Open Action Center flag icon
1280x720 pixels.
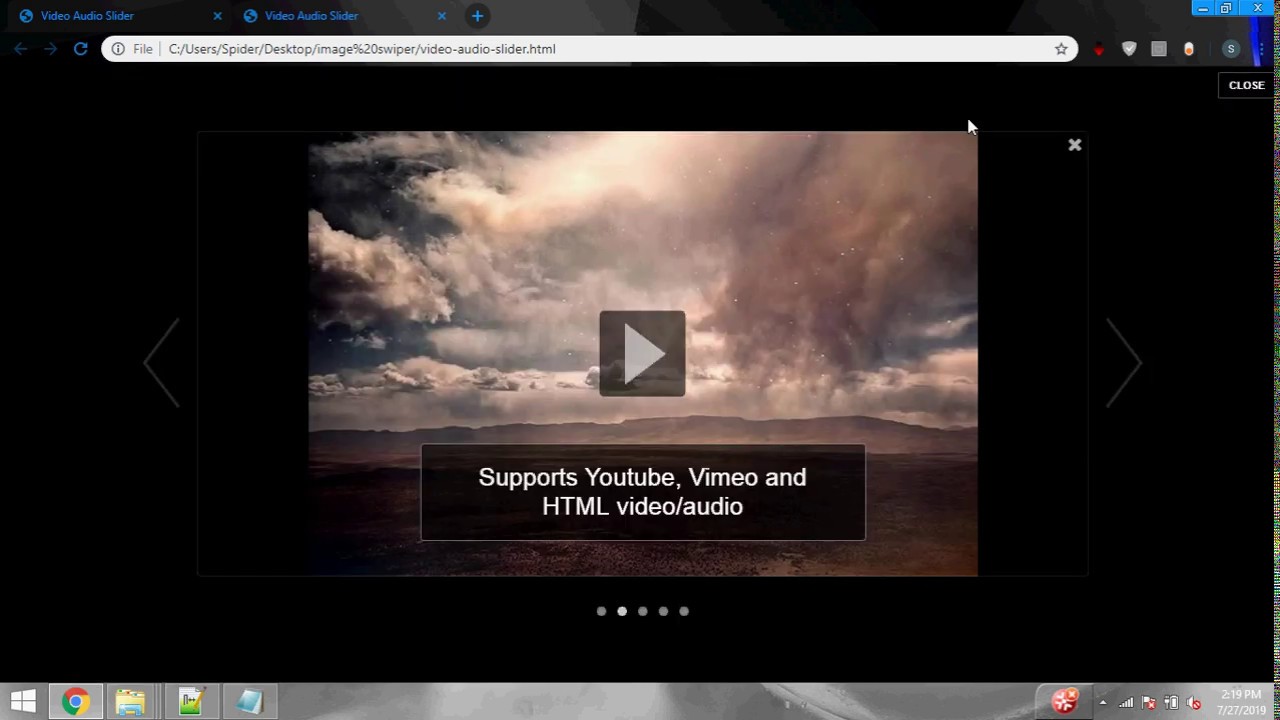(1149, 703)
